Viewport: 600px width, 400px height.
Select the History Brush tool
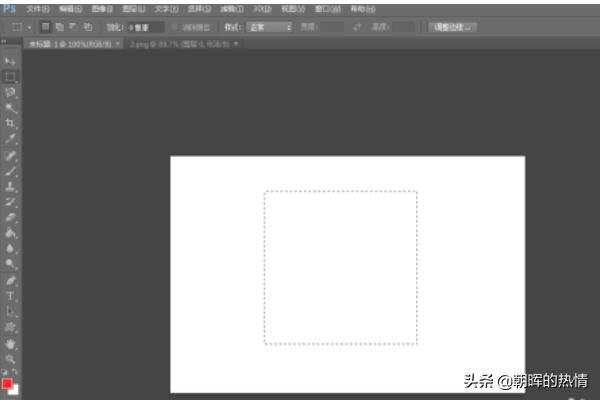10,202
